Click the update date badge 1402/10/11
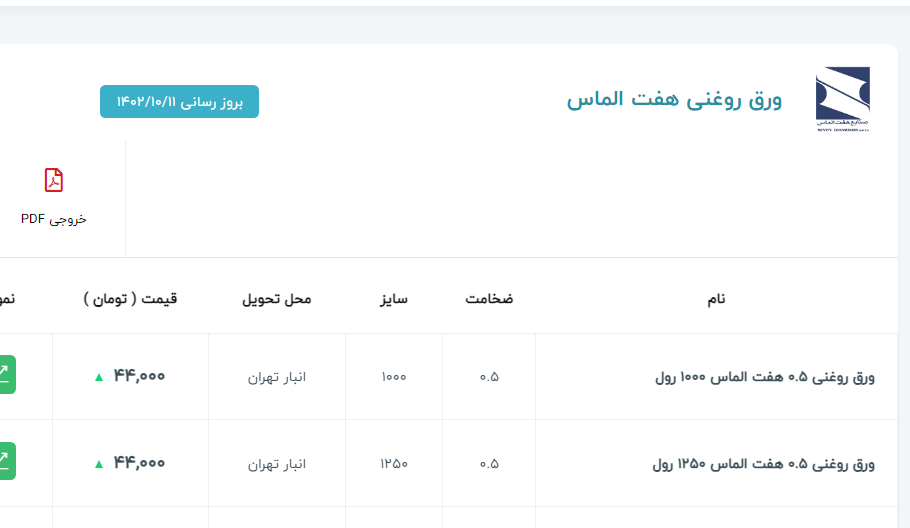The width and height of the screenshot is (910, 528). (x=179, y=102)
